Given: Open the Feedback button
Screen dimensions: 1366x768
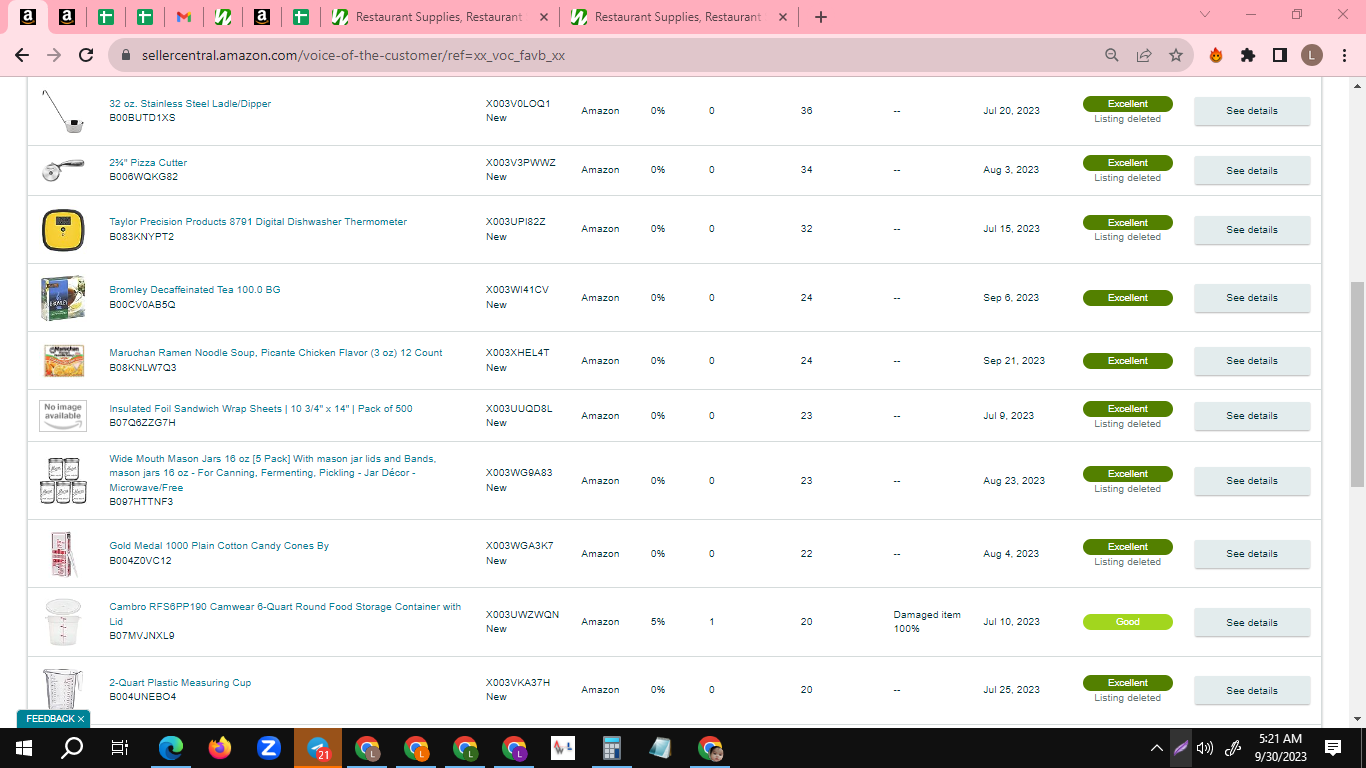Looking at the screenshot, I should [x=54, y=719].
